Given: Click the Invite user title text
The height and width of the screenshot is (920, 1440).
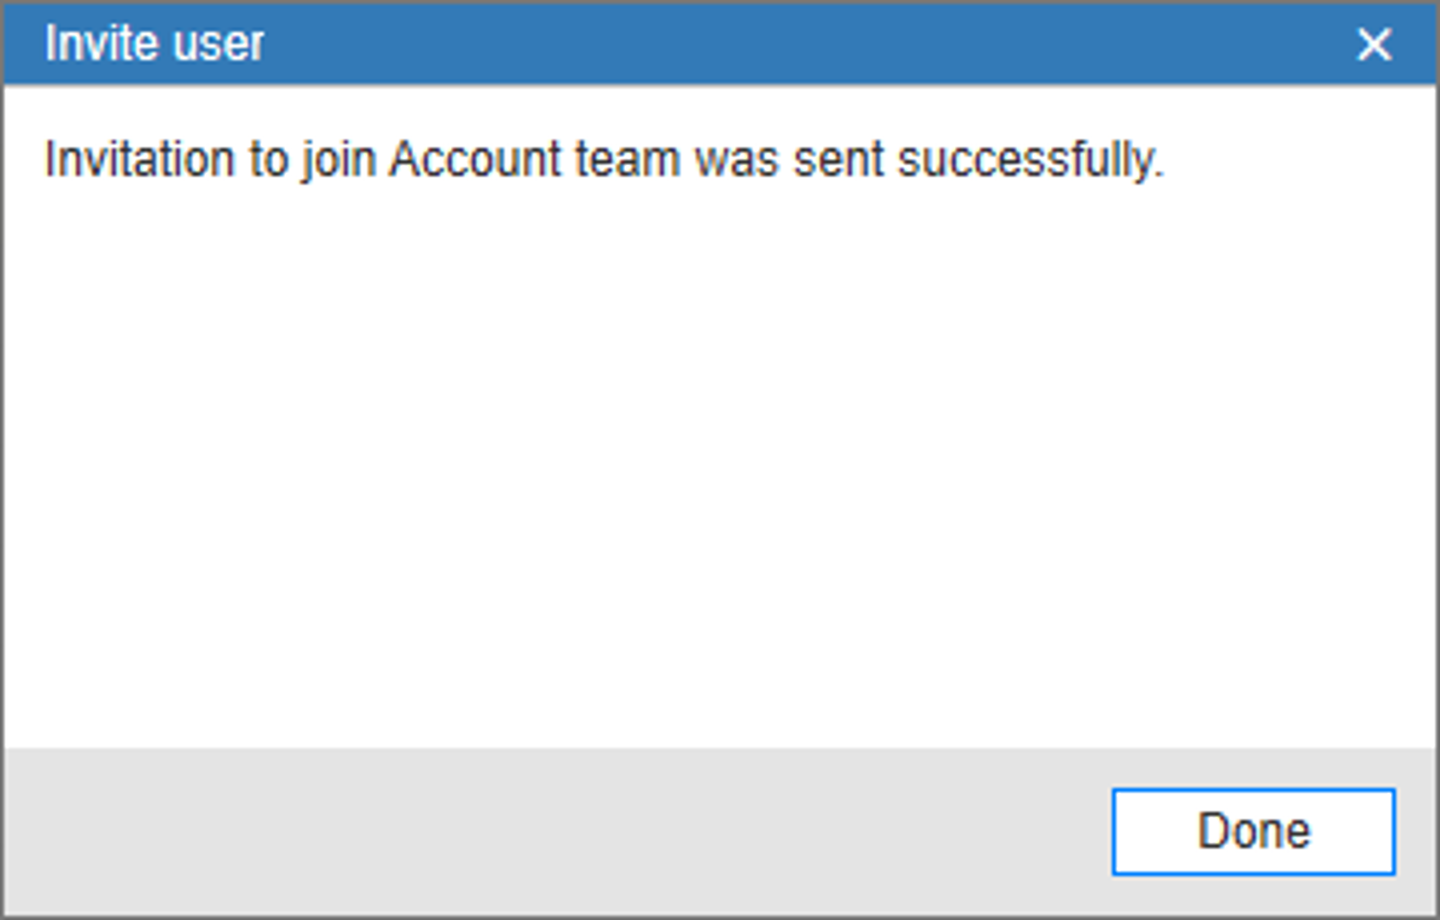Looking at the screenshot, I should pos(154,44).
